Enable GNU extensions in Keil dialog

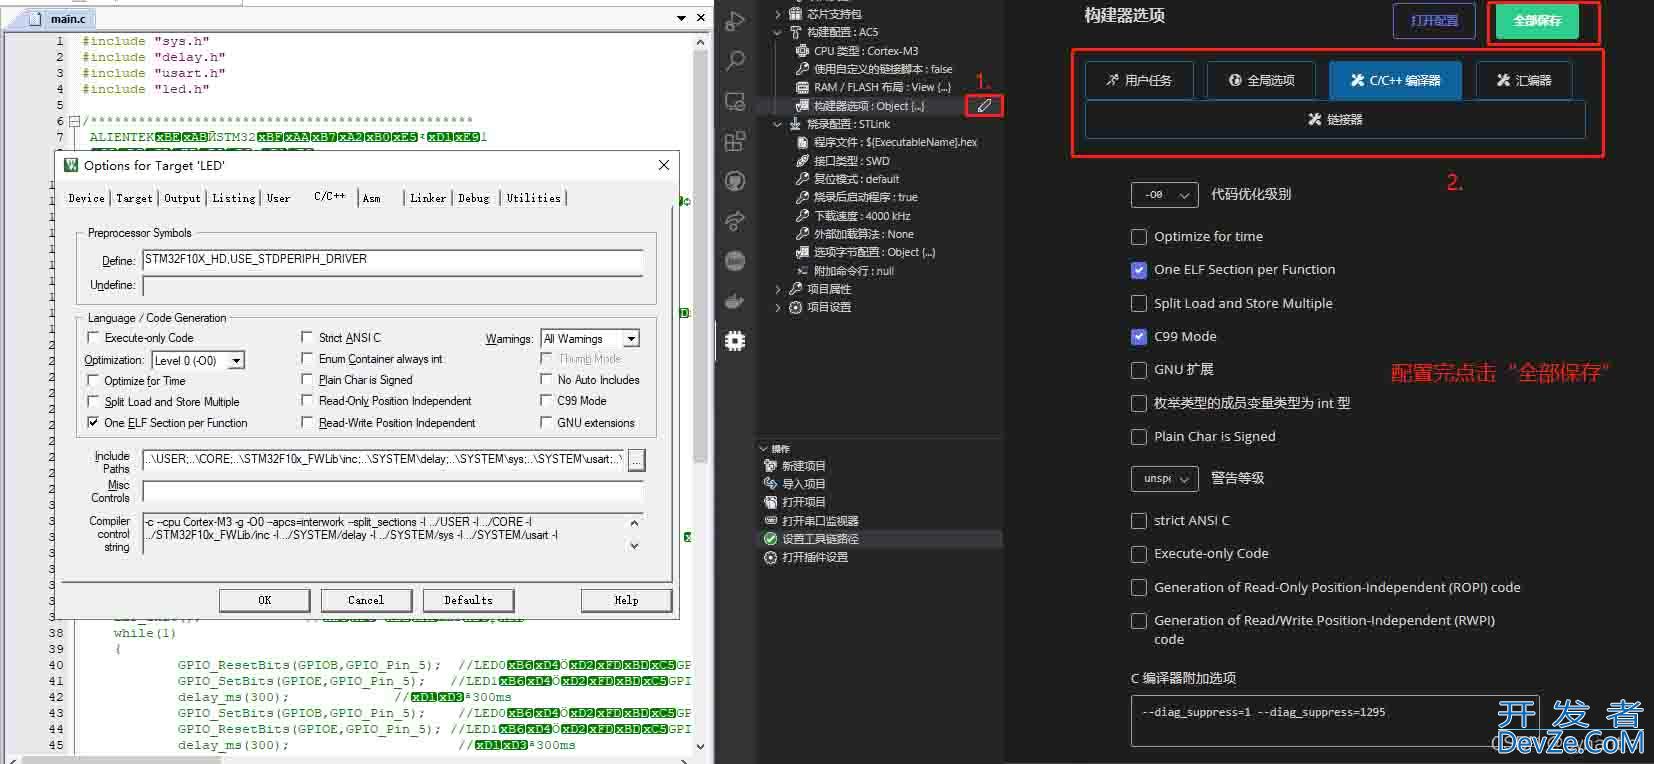[x=546, y=422]
